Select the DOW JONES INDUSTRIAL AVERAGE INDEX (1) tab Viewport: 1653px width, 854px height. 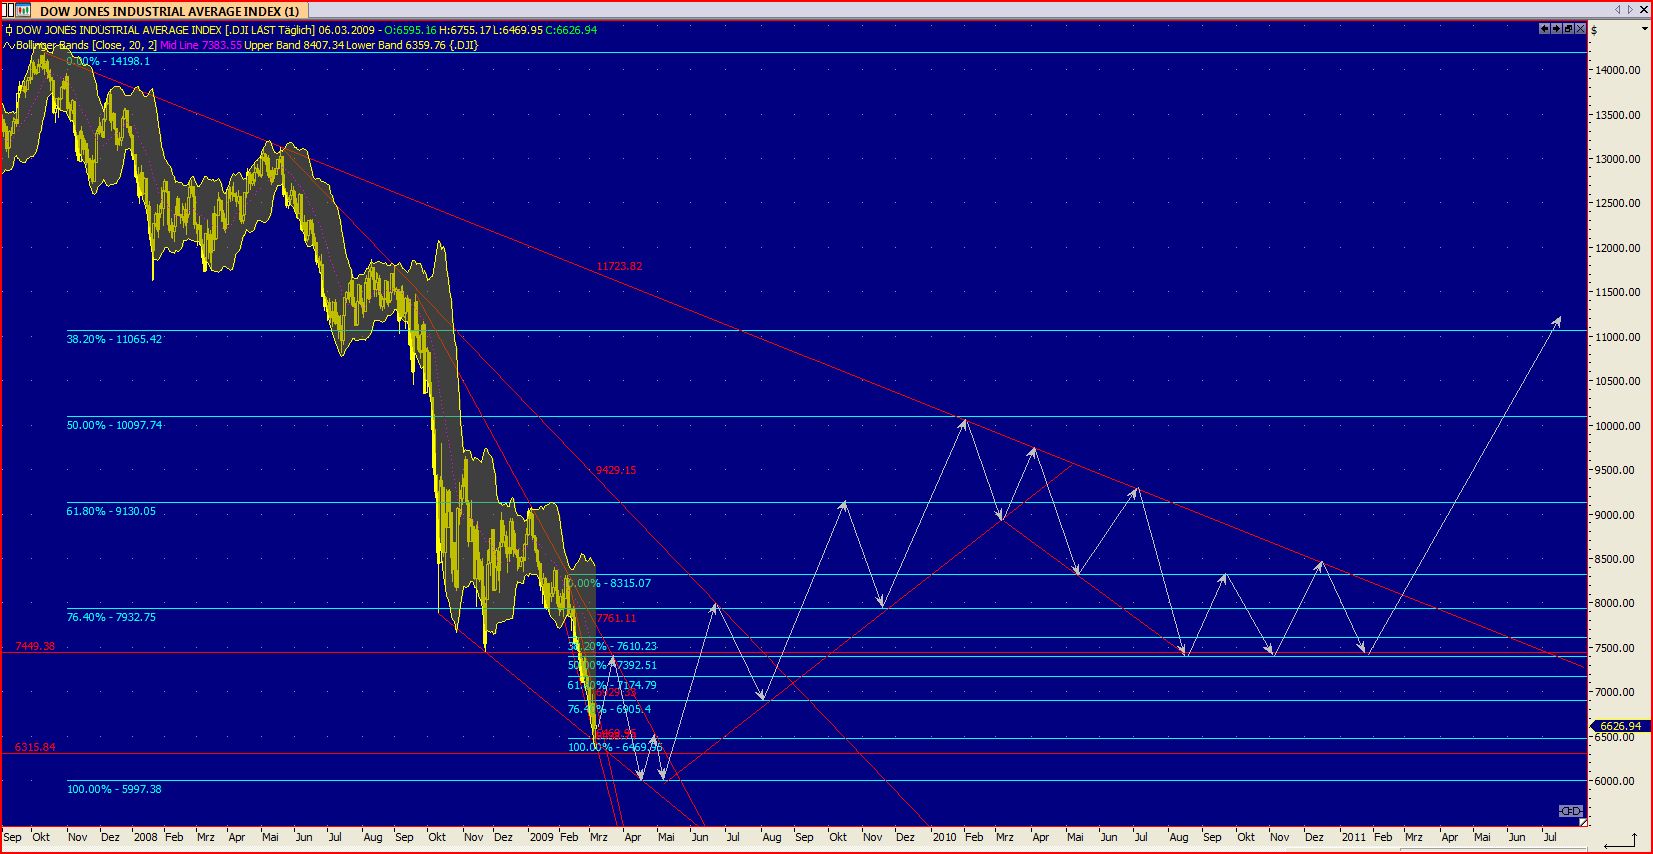(x=169, y=11)
